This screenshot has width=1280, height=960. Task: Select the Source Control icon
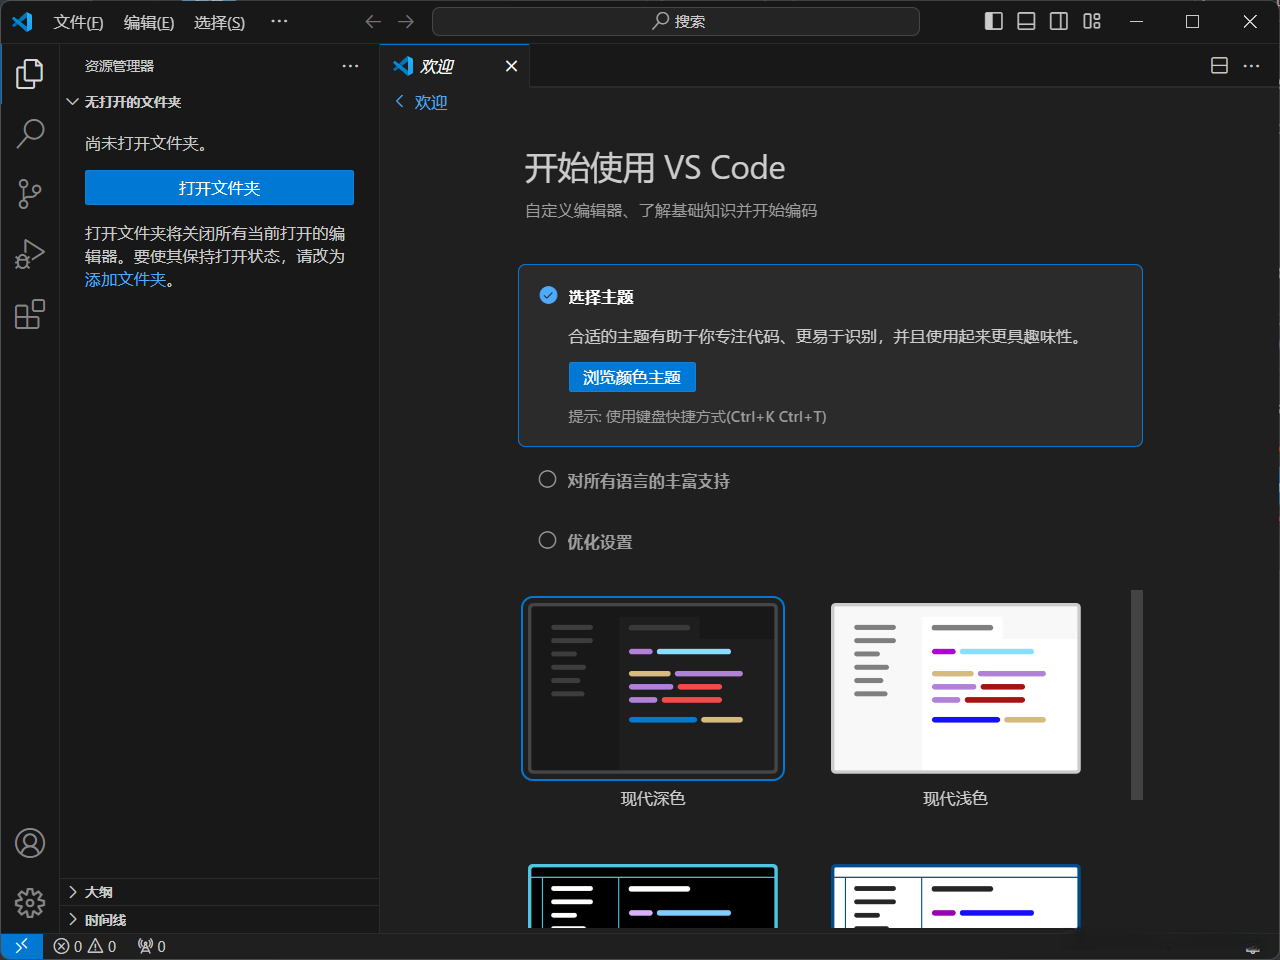click(x=30, y=194)
